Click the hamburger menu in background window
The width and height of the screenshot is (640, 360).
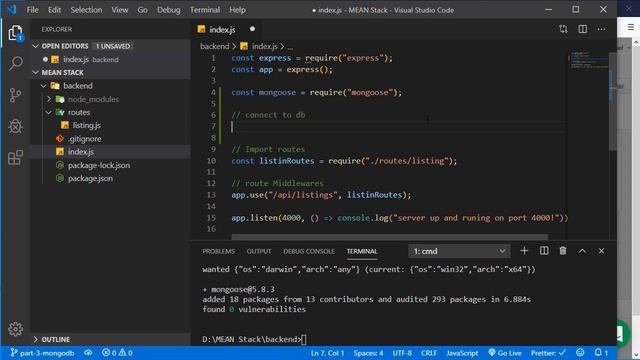click(x=631, y=27)
